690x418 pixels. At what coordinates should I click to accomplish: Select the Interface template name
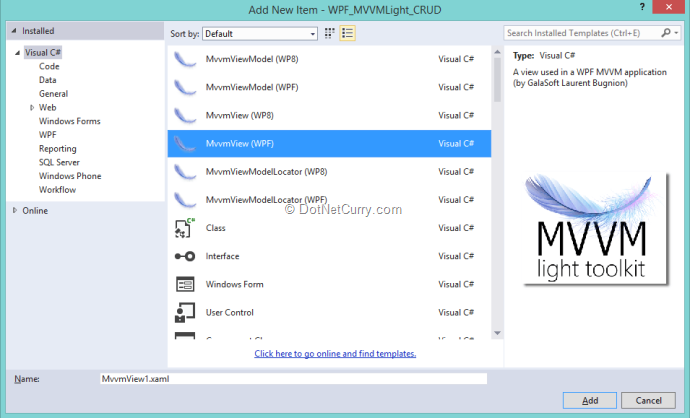[222, 256]
